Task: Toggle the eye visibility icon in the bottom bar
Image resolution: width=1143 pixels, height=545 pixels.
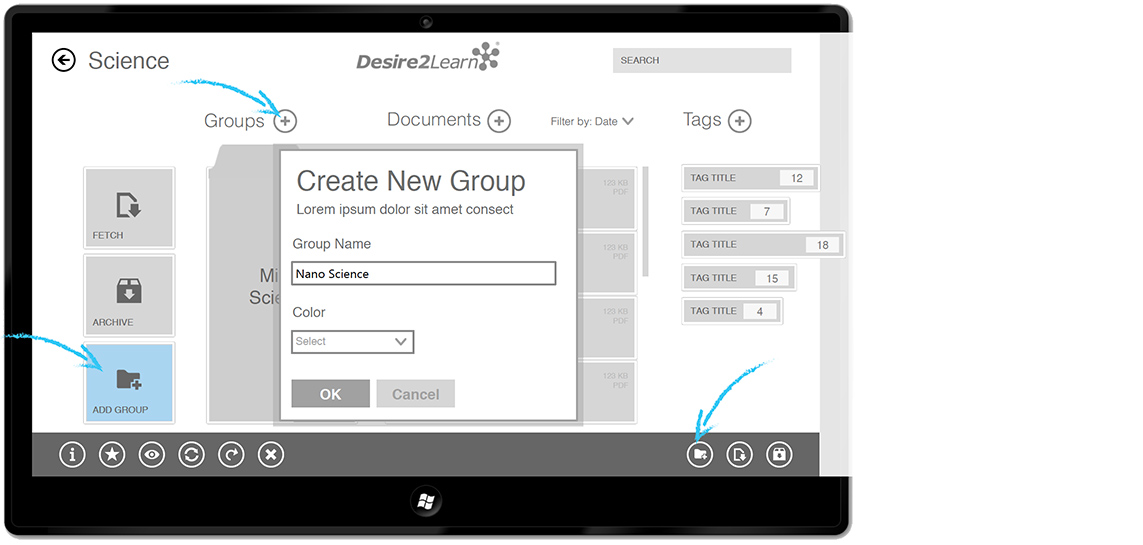Action: tap(152, 455)
